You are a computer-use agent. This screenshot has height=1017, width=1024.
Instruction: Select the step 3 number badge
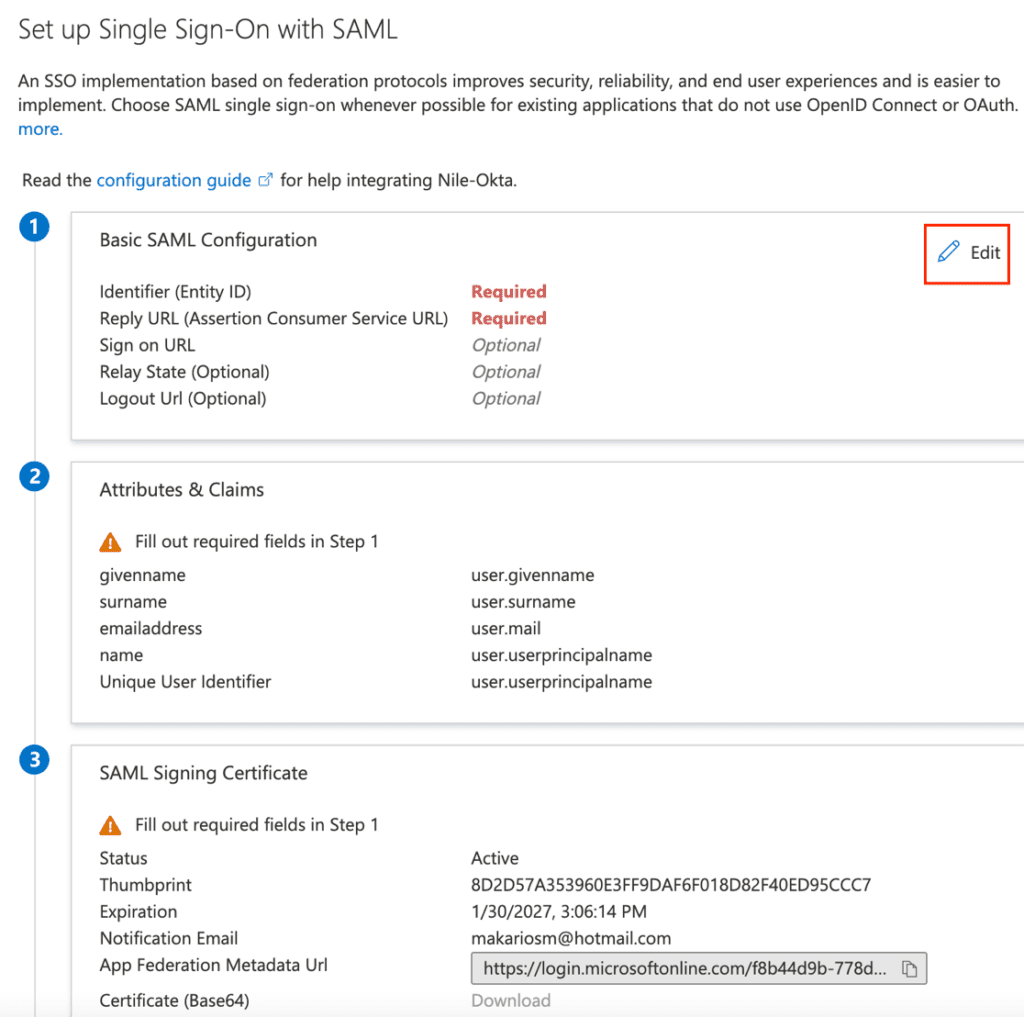(x=34, y=760)
